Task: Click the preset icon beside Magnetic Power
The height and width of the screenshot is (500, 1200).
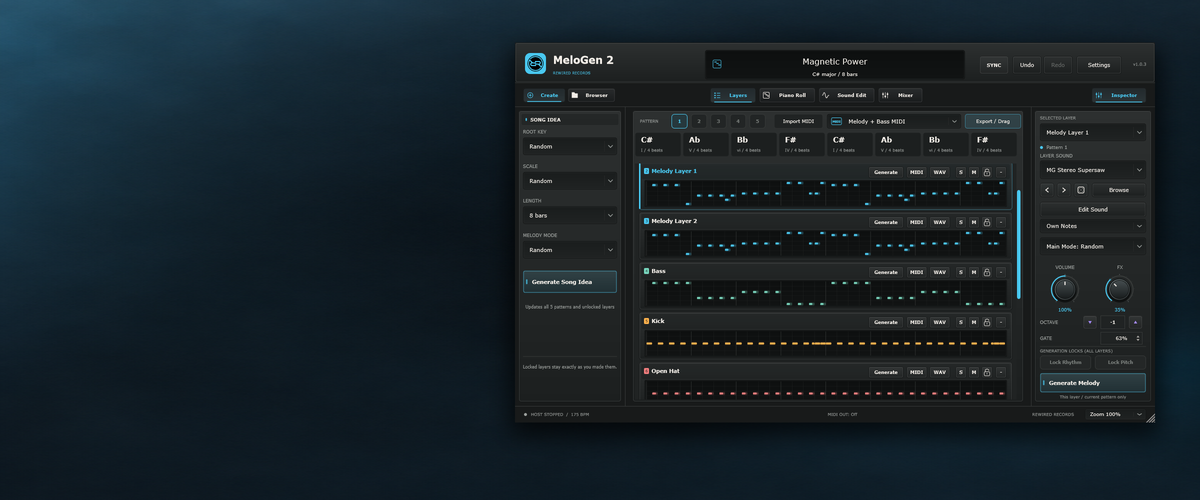Action: point(717,64)
